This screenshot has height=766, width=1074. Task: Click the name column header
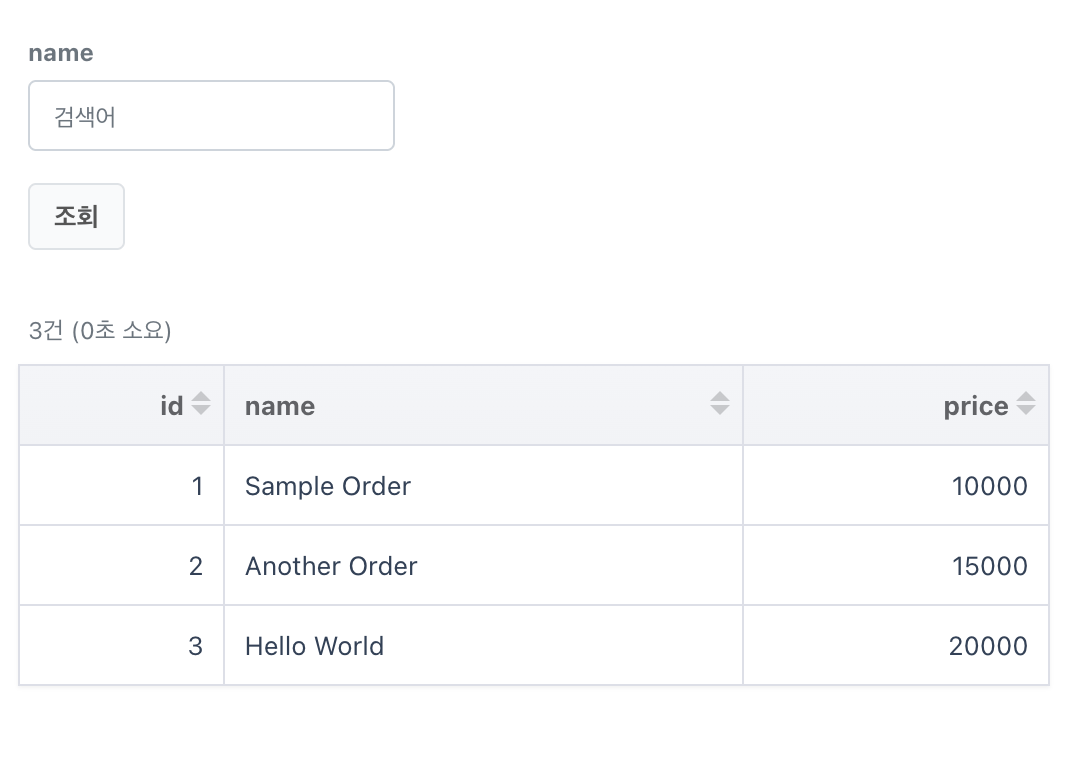click(280, 406)
